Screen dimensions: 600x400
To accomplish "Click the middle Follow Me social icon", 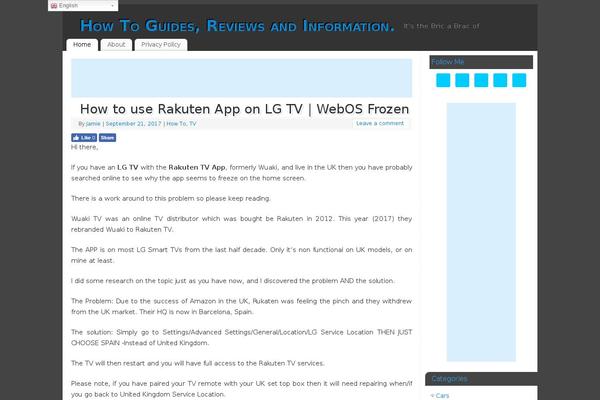I will click(x=481, y=80).
